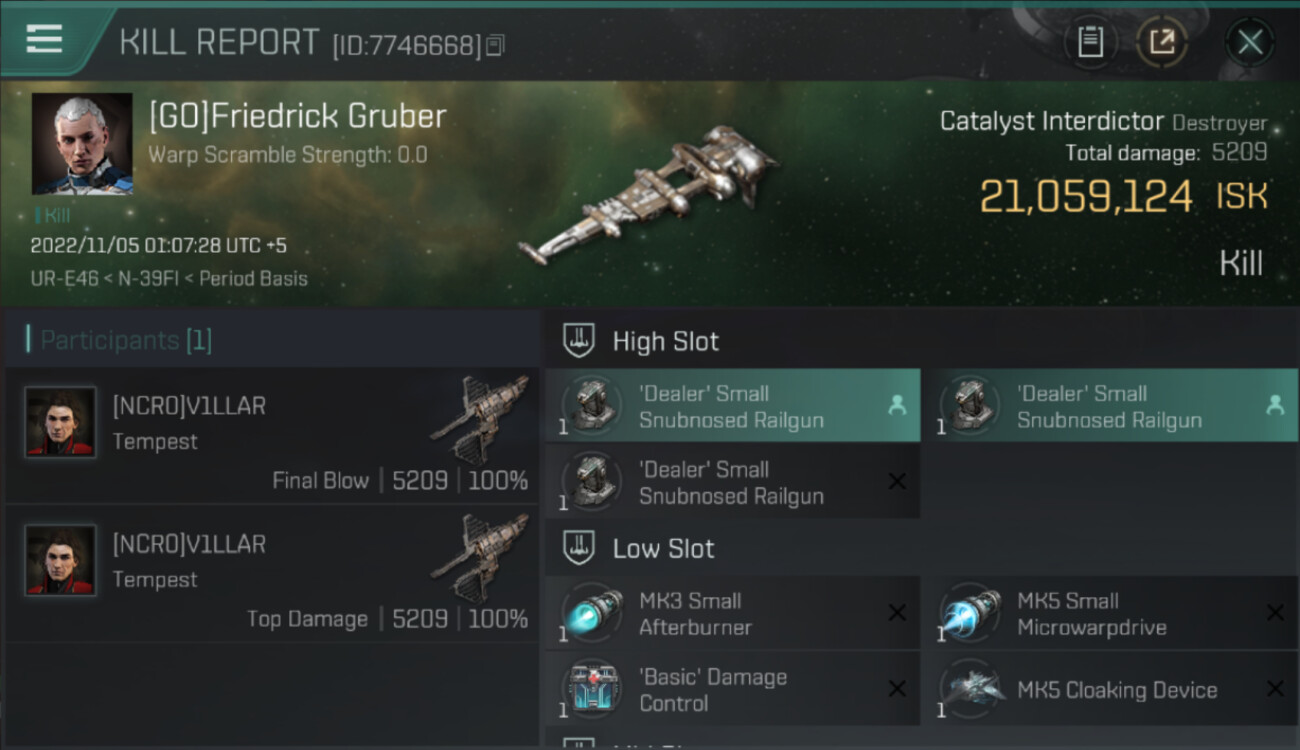Select V1LLAR Top Damage participant row
This screenshot has width=1300, height=750.
coord(272,573)
